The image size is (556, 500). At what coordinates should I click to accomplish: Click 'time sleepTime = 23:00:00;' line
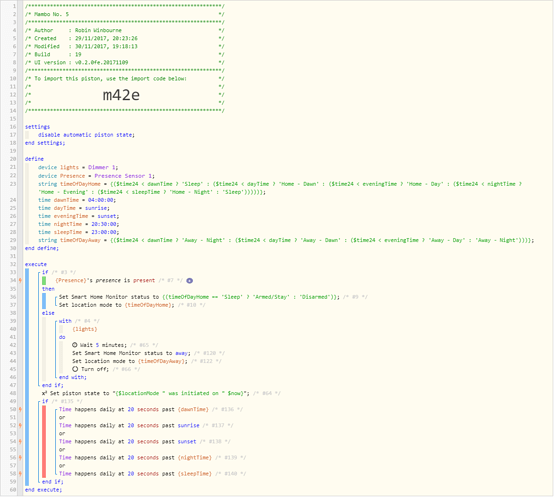[x=79, y=233]
